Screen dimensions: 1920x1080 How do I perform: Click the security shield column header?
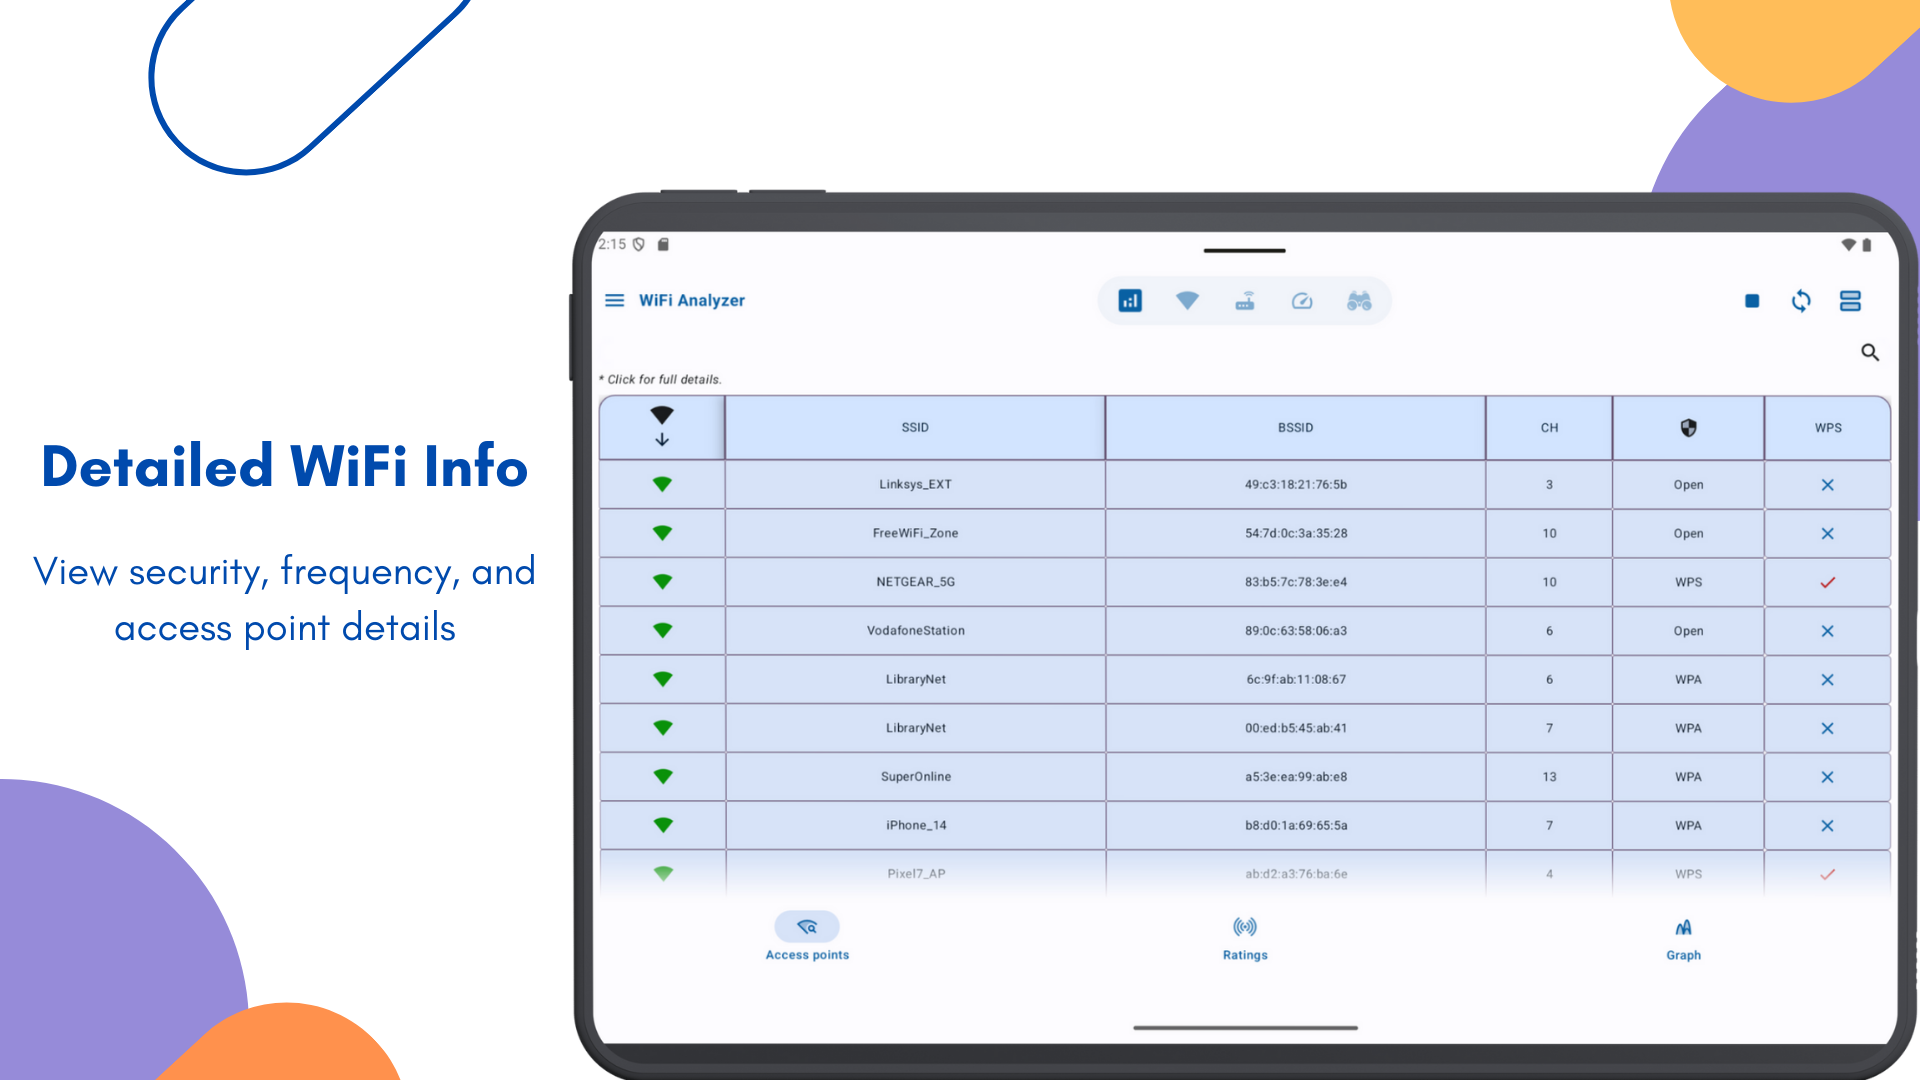coord(1688,427)
